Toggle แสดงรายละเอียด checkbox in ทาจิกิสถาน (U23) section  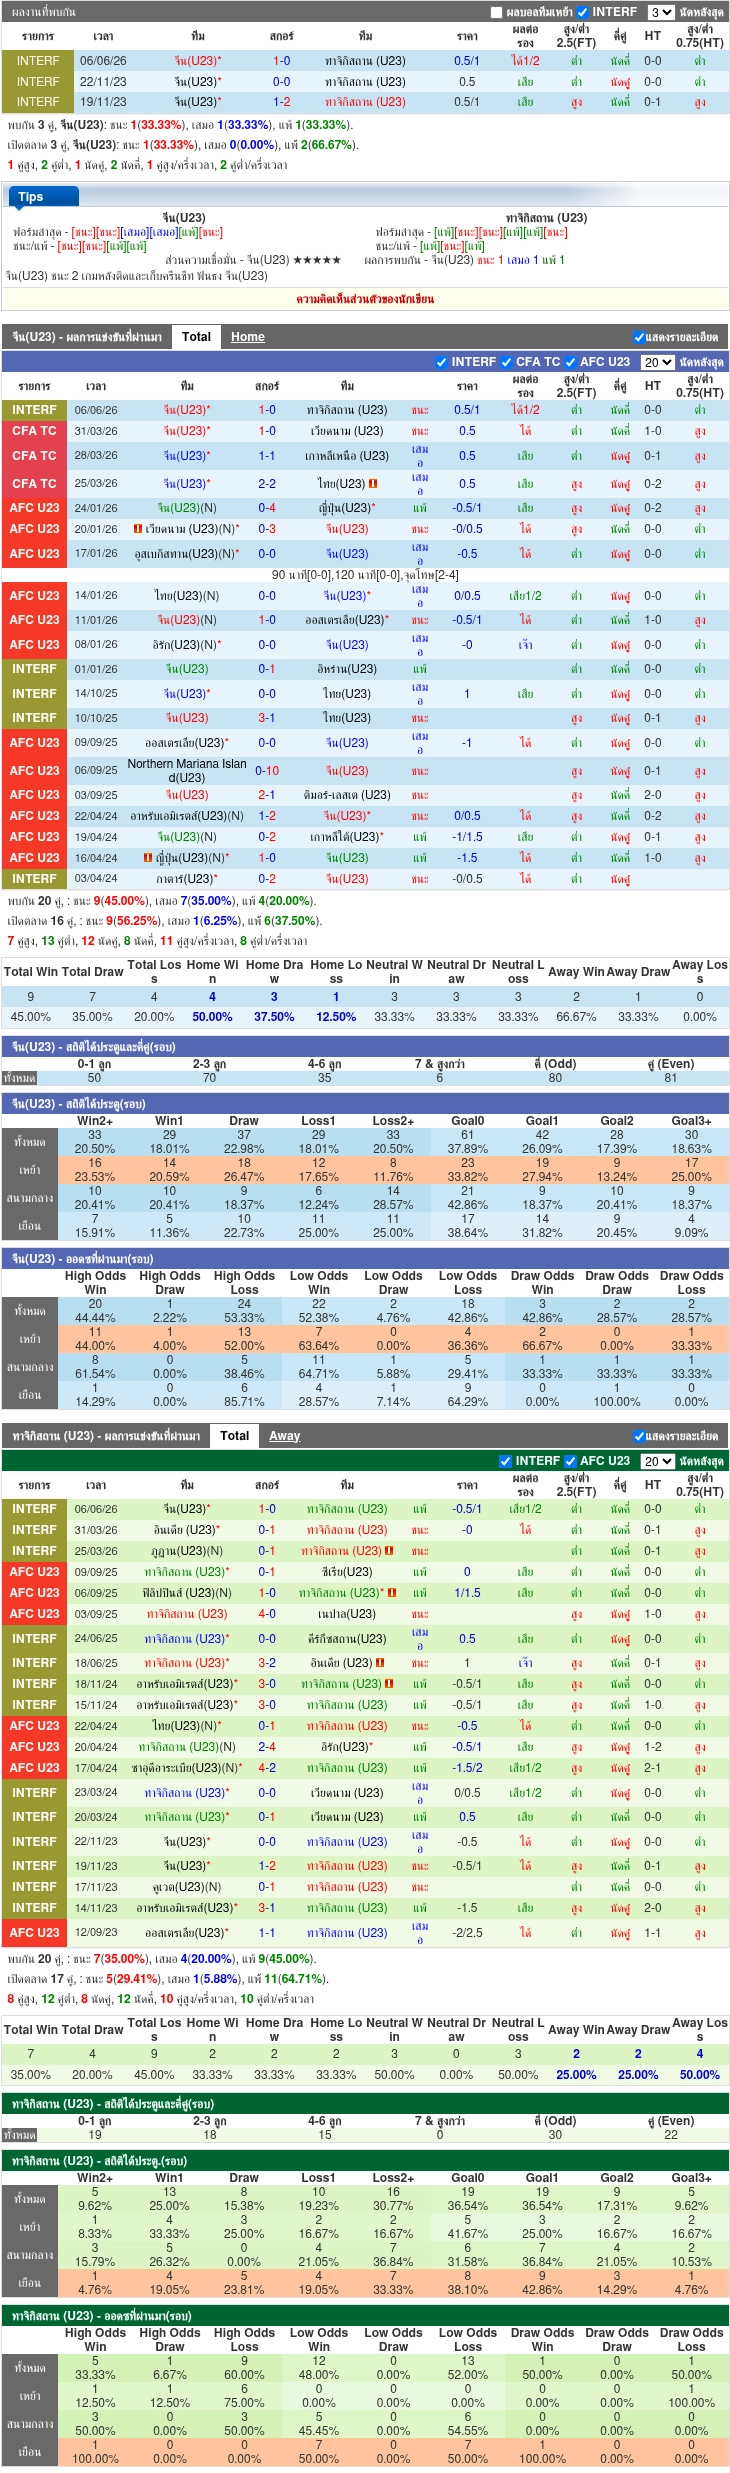pyautogui.click(x=639, y=1436)
